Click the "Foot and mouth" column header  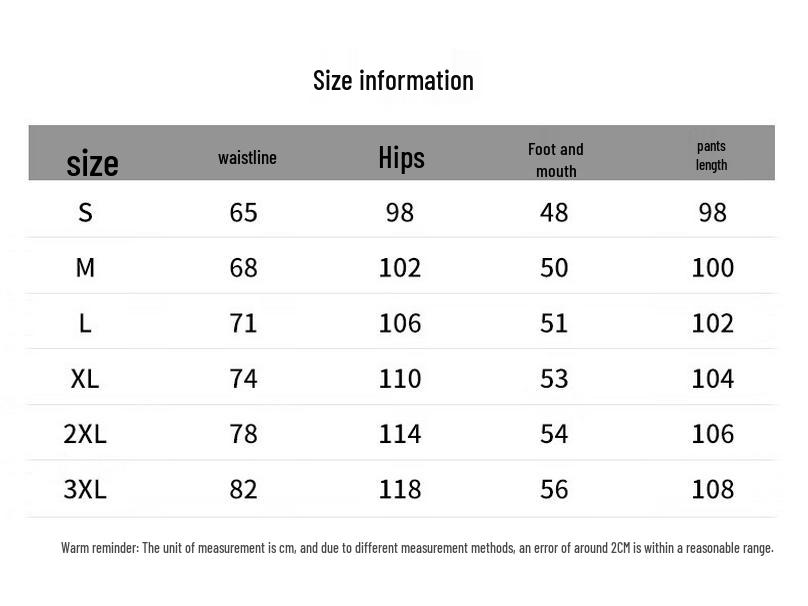coord(556,160)
